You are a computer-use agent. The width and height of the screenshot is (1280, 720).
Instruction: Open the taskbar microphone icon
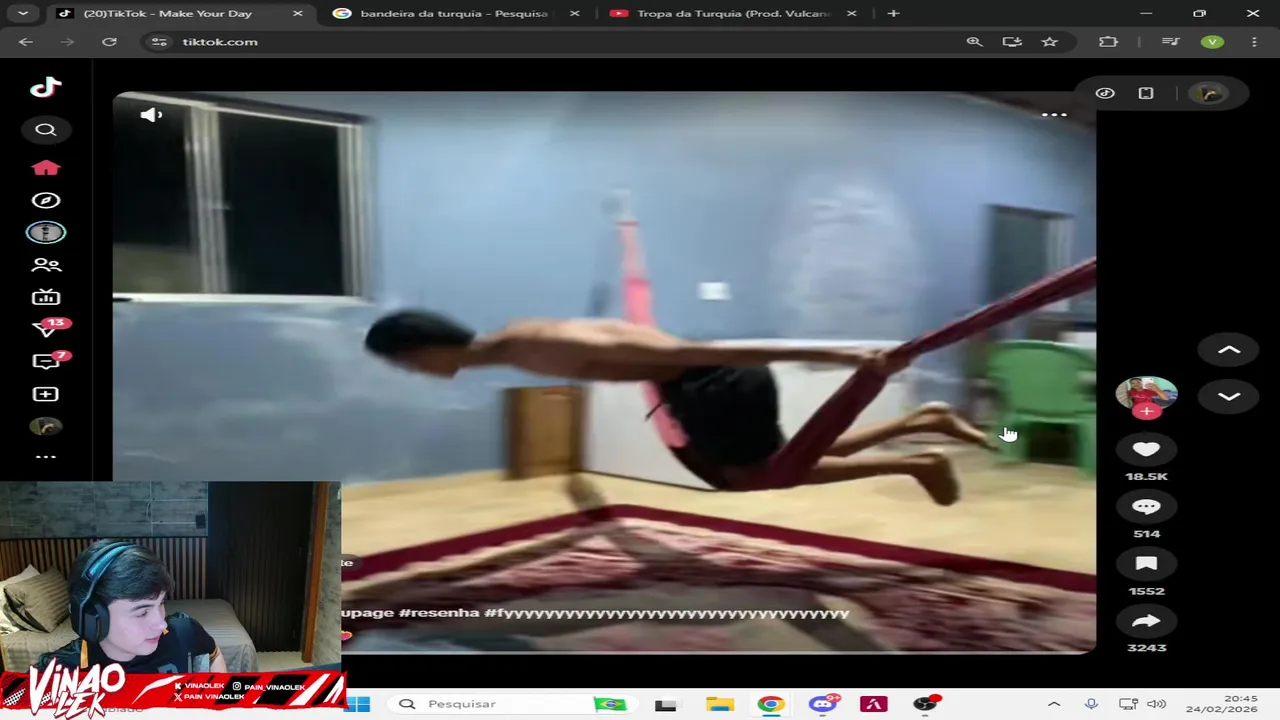[x=1091, y=704]
